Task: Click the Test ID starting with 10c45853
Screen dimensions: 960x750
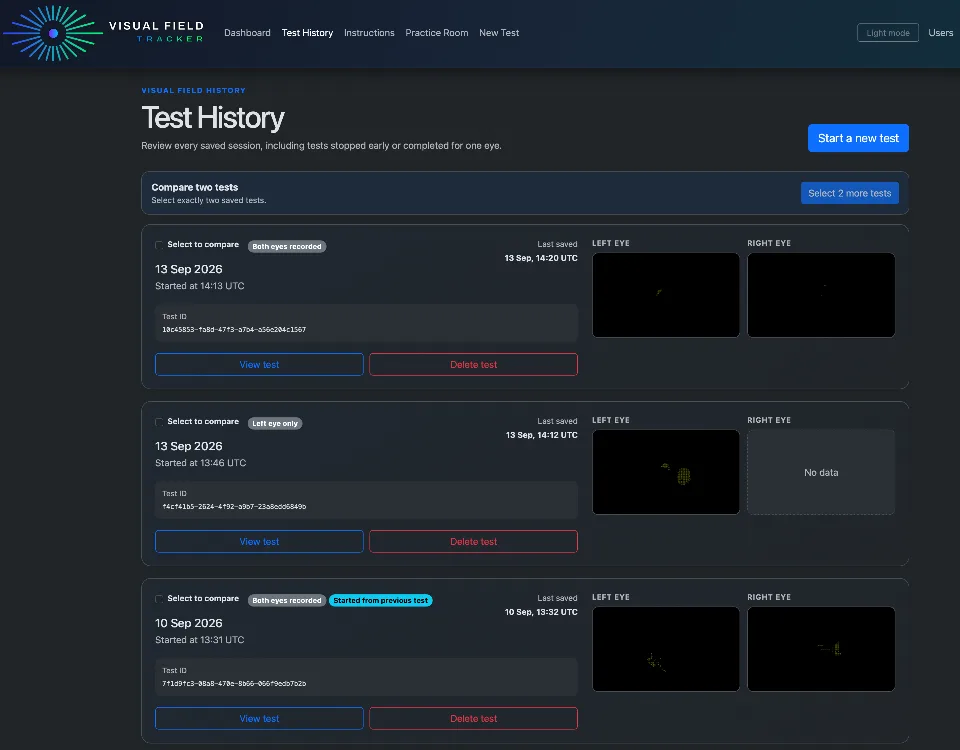Action: 234,329
